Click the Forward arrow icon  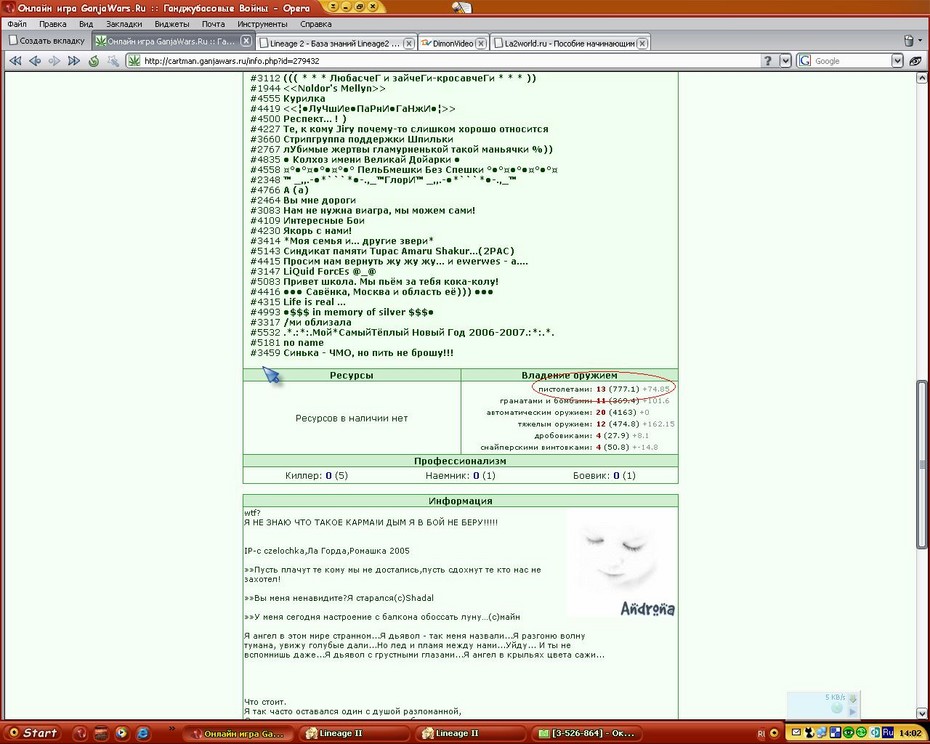[54, 61]
